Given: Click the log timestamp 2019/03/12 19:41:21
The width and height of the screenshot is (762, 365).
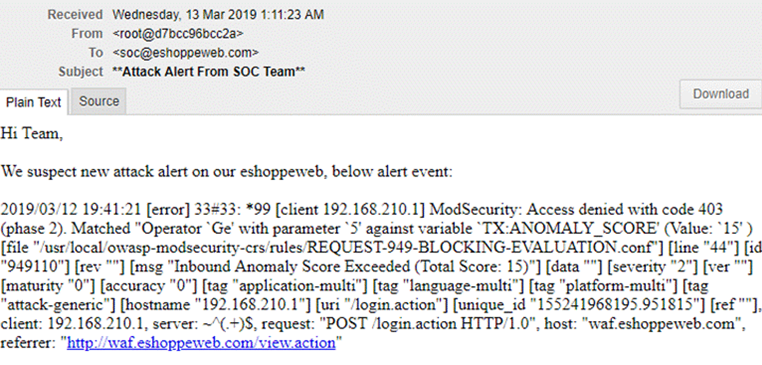Looking at the screenshot, I should (x=71, y=210).
